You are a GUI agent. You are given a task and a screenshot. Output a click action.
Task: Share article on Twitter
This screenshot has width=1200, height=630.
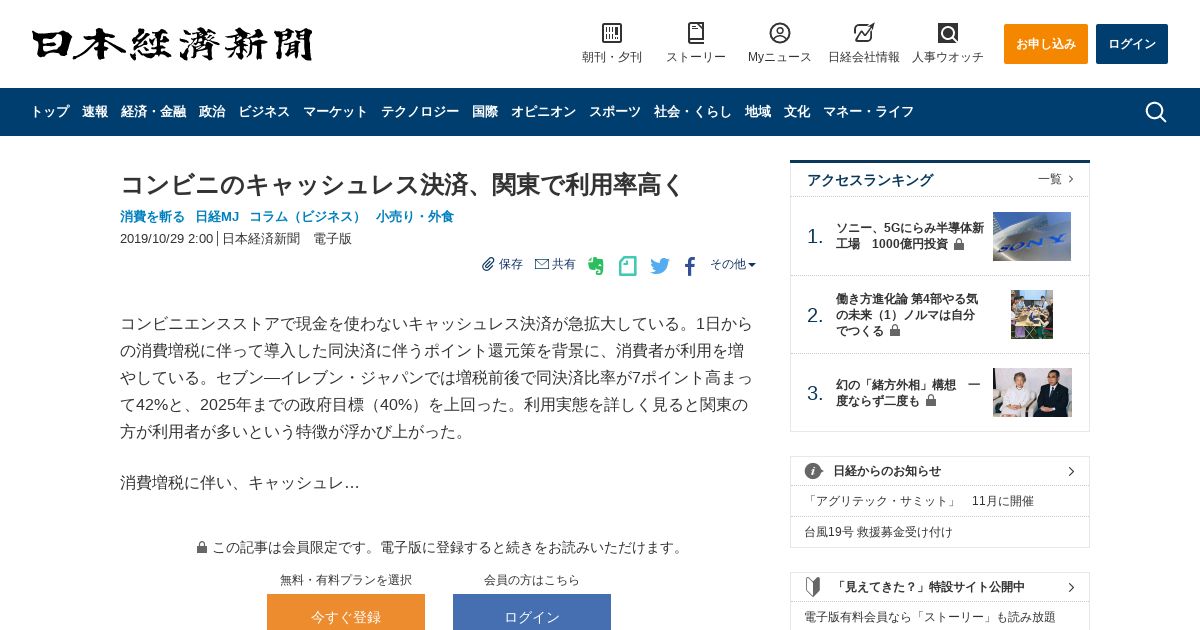660,266
